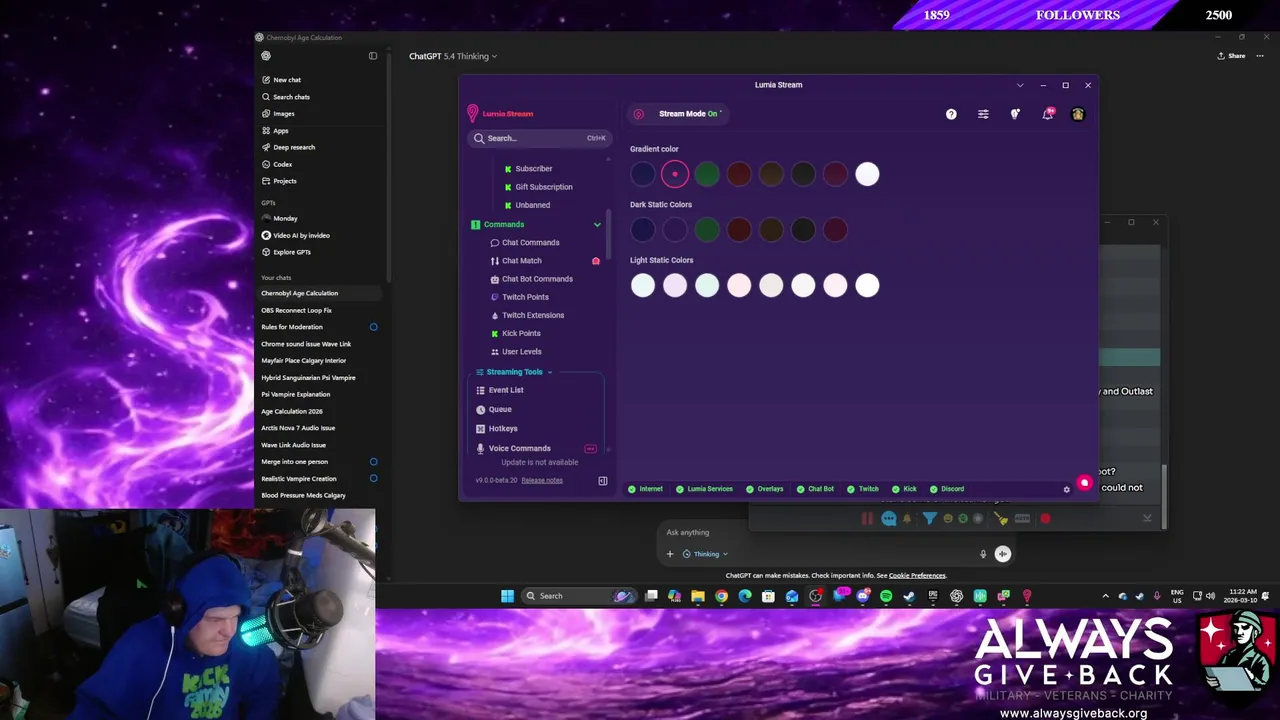Click the Windows taskbar Search box
This screenshot has width=1280, height=720.
click(578, 596)
